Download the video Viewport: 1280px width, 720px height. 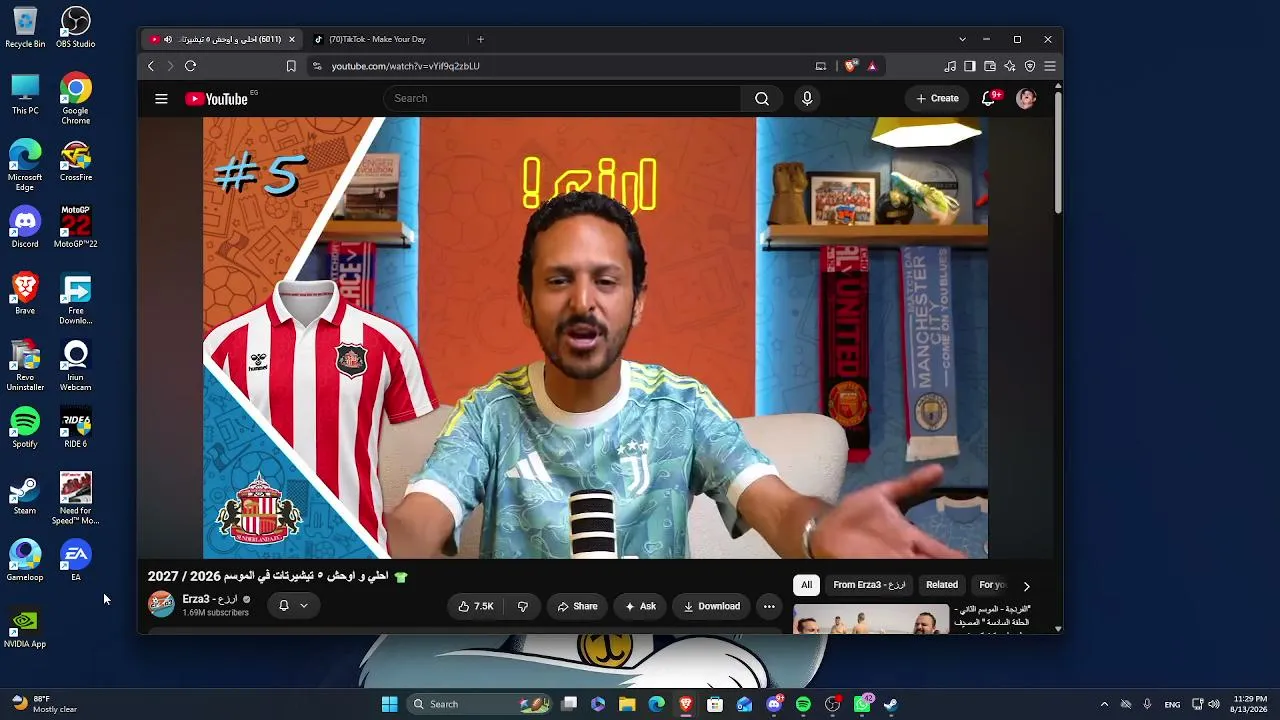[x=712, y=606]
